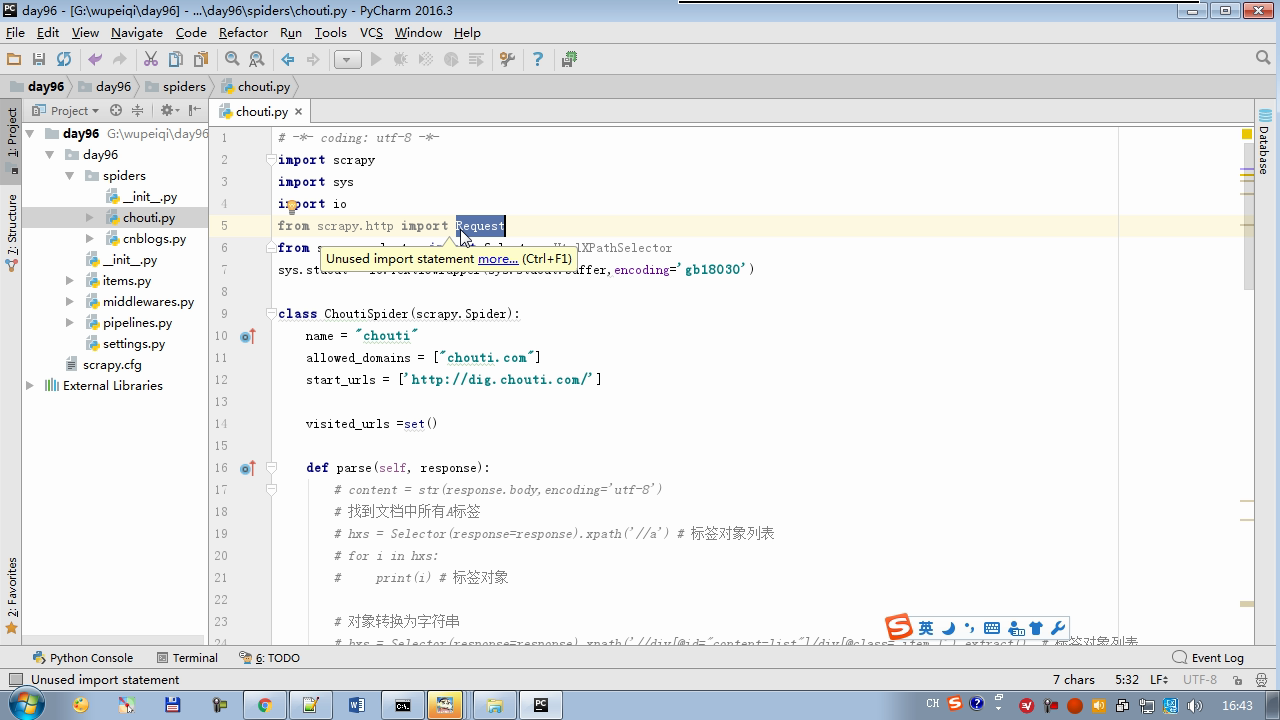Collapse the spiders folder in the tree
The height and width of the screenshot is (720, 1280).
coord(70,176)
